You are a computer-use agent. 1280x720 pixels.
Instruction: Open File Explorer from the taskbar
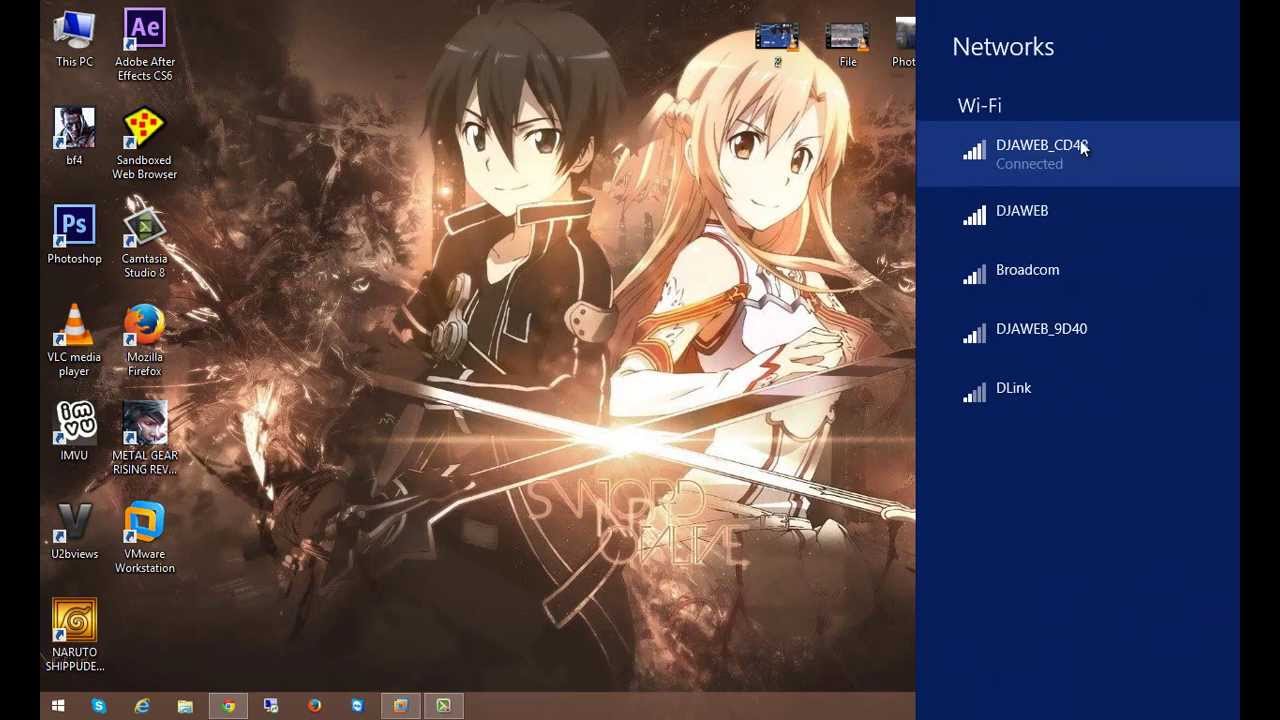[185, 706]
